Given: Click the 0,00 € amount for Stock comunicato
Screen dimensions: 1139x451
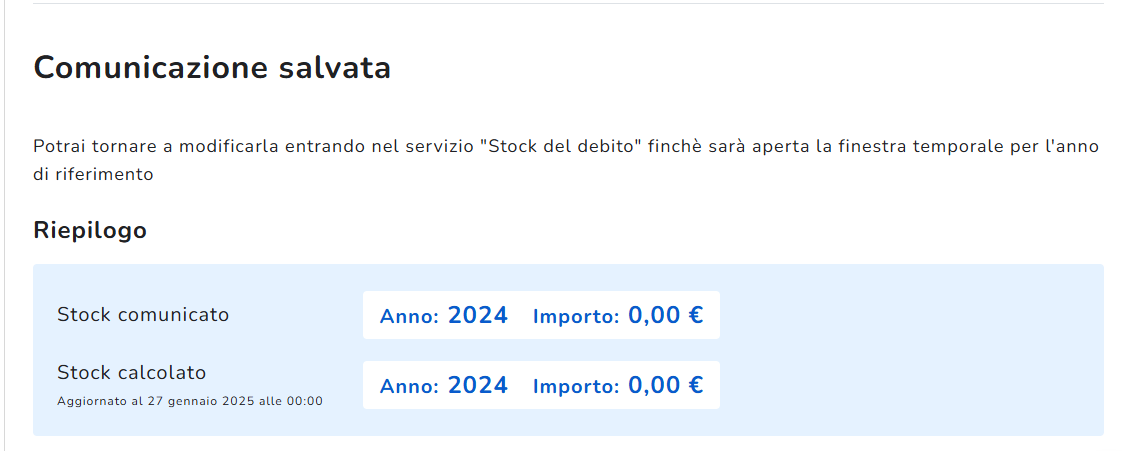Looking at the screenshot, I should 665,316.
